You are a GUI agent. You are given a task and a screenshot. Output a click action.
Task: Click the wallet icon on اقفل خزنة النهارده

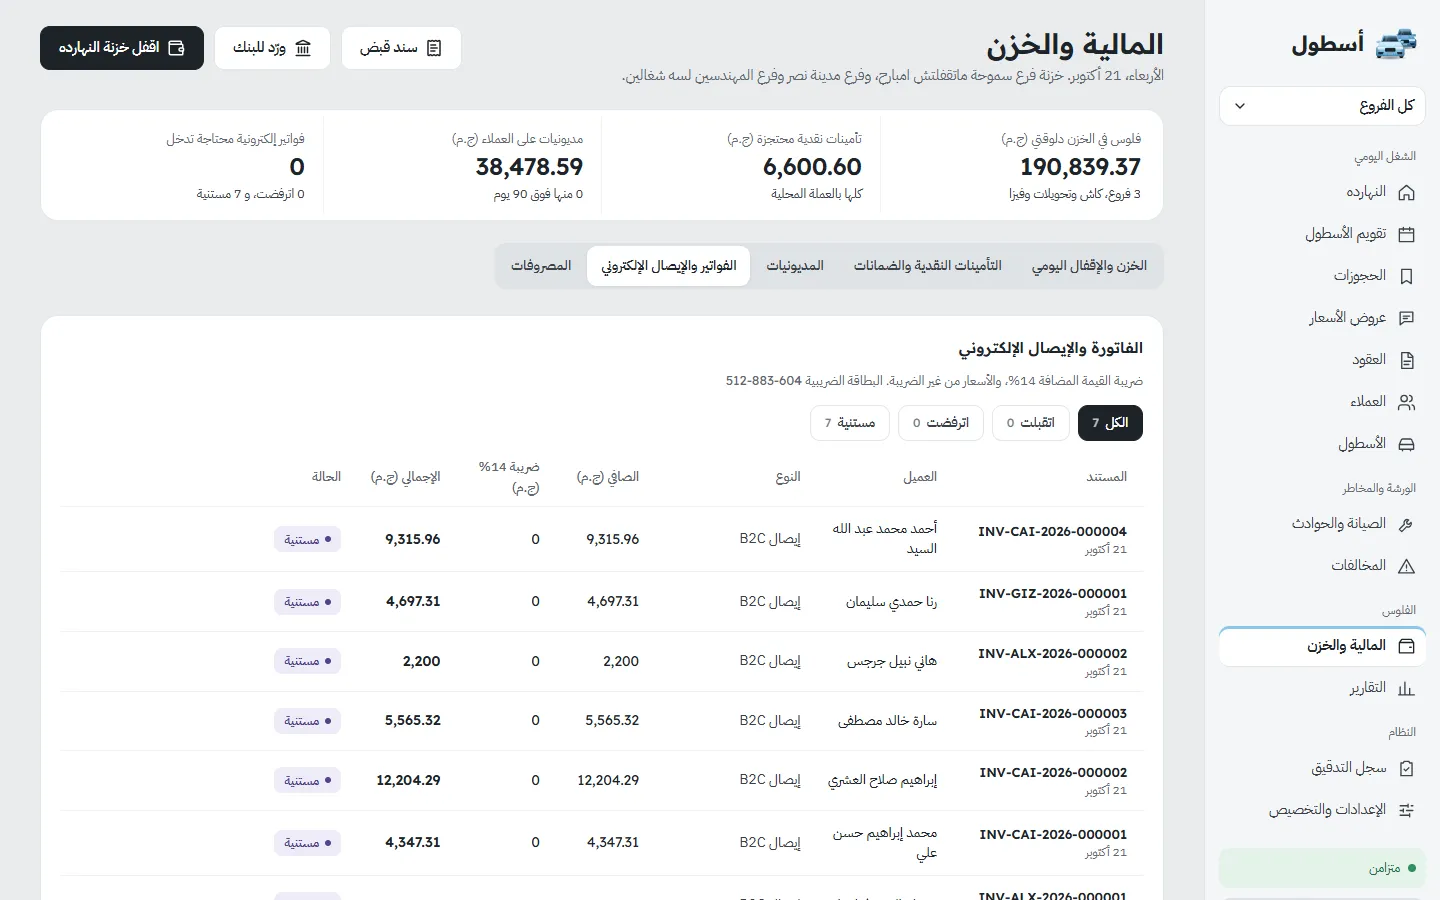177,48
